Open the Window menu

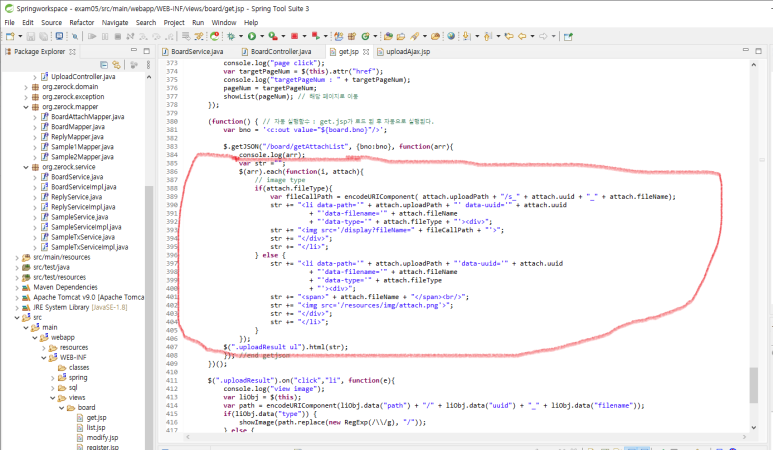click(224, 23)
